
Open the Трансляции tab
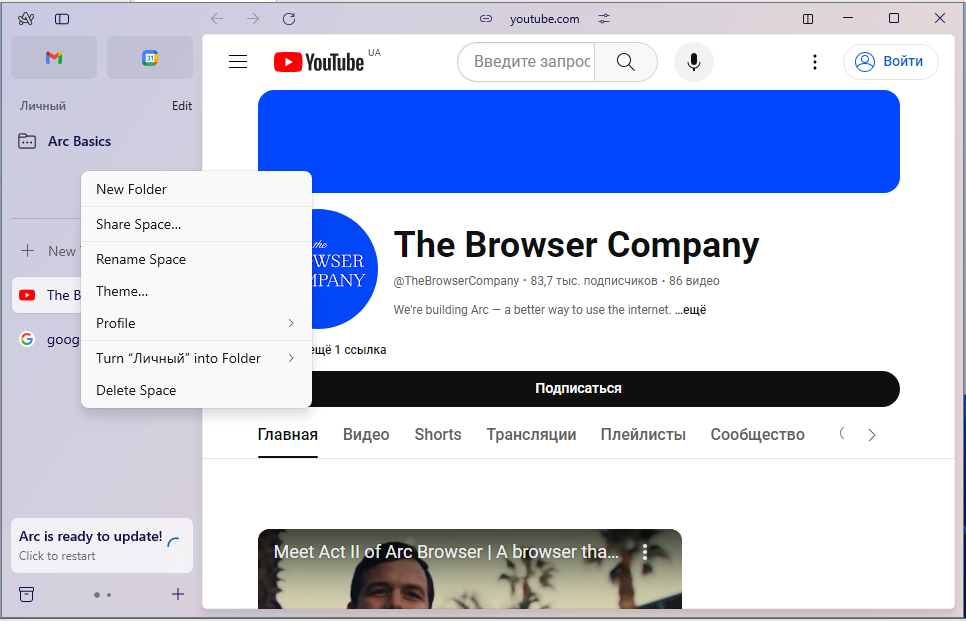(531, 435)
